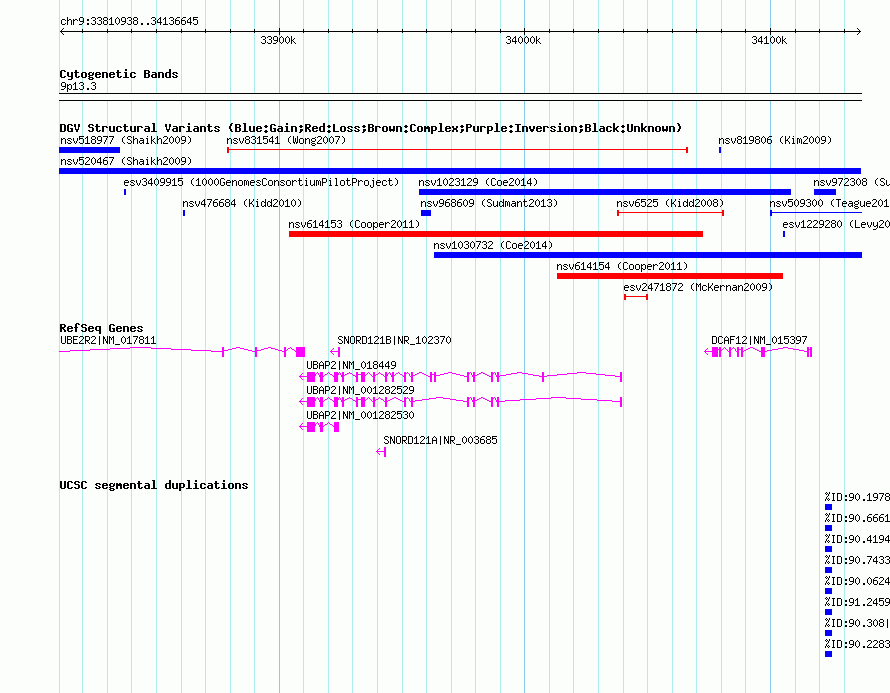Open the nsv520467 (Shaikh2009) long blue bar
The image size is (890, 693).
pyautogui.click(x=460, y=171)
